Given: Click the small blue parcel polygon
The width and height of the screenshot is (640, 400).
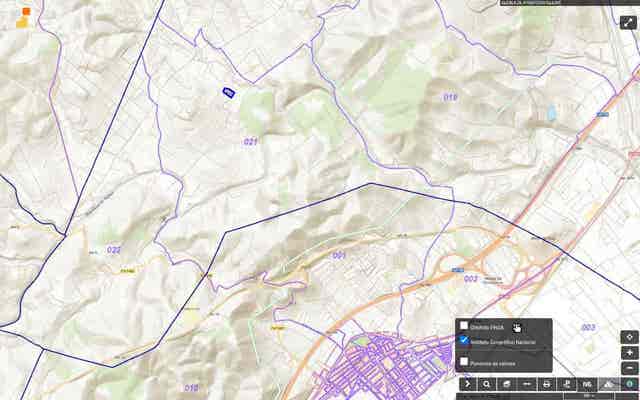Looking at the screenshot, I should (229, 92).
